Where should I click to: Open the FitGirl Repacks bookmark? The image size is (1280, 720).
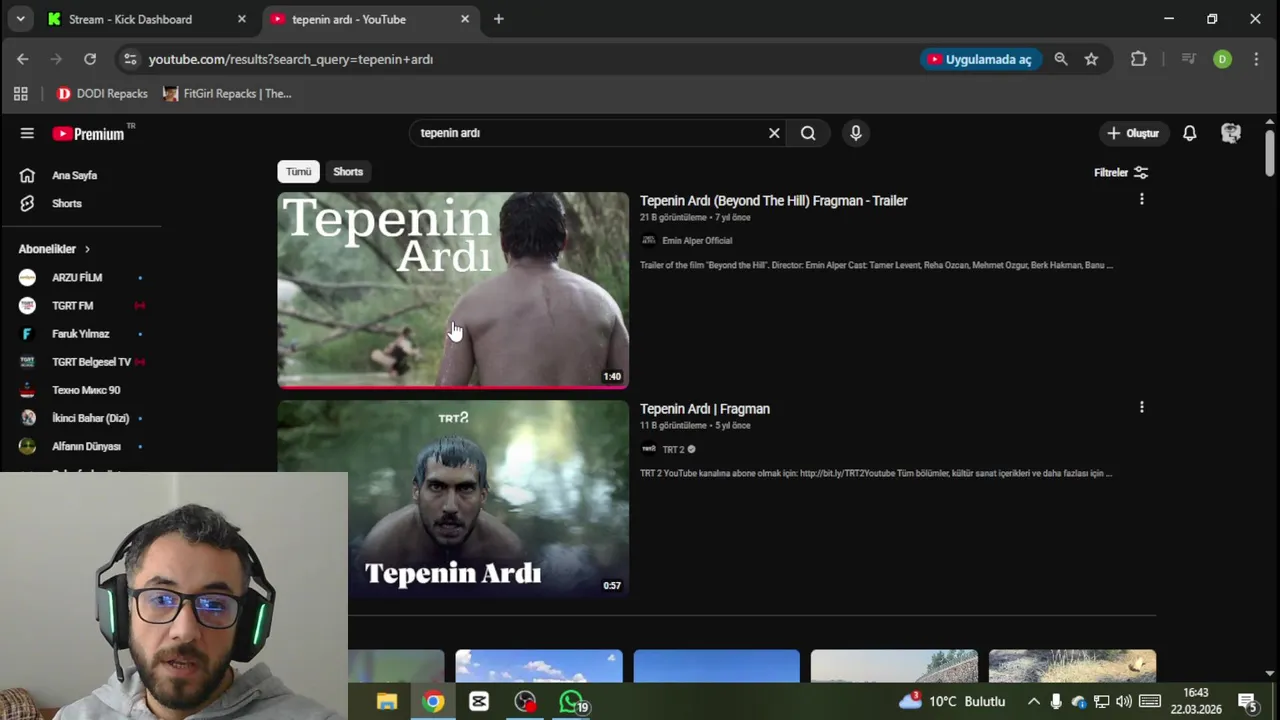227,94
